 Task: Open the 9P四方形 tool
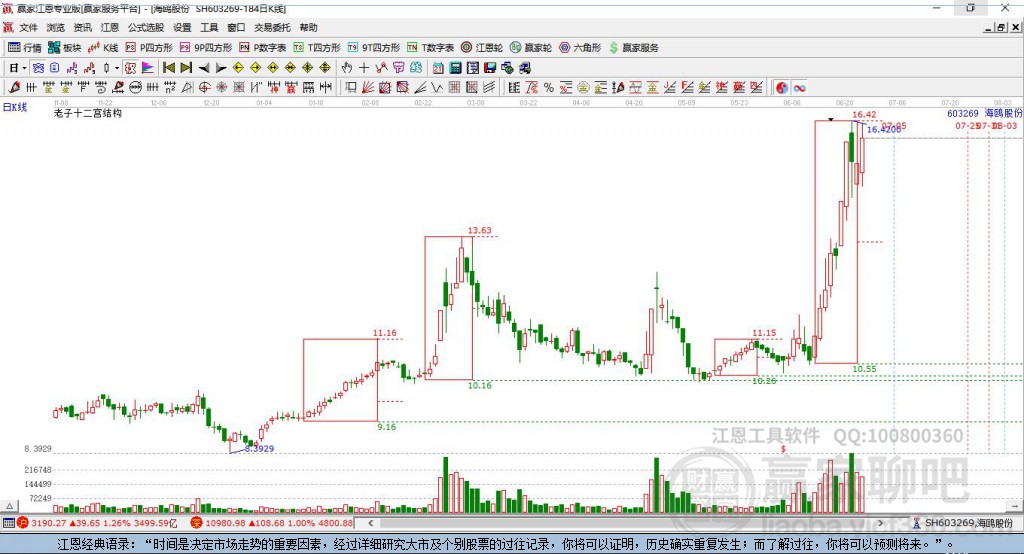[x=206, y=48]
